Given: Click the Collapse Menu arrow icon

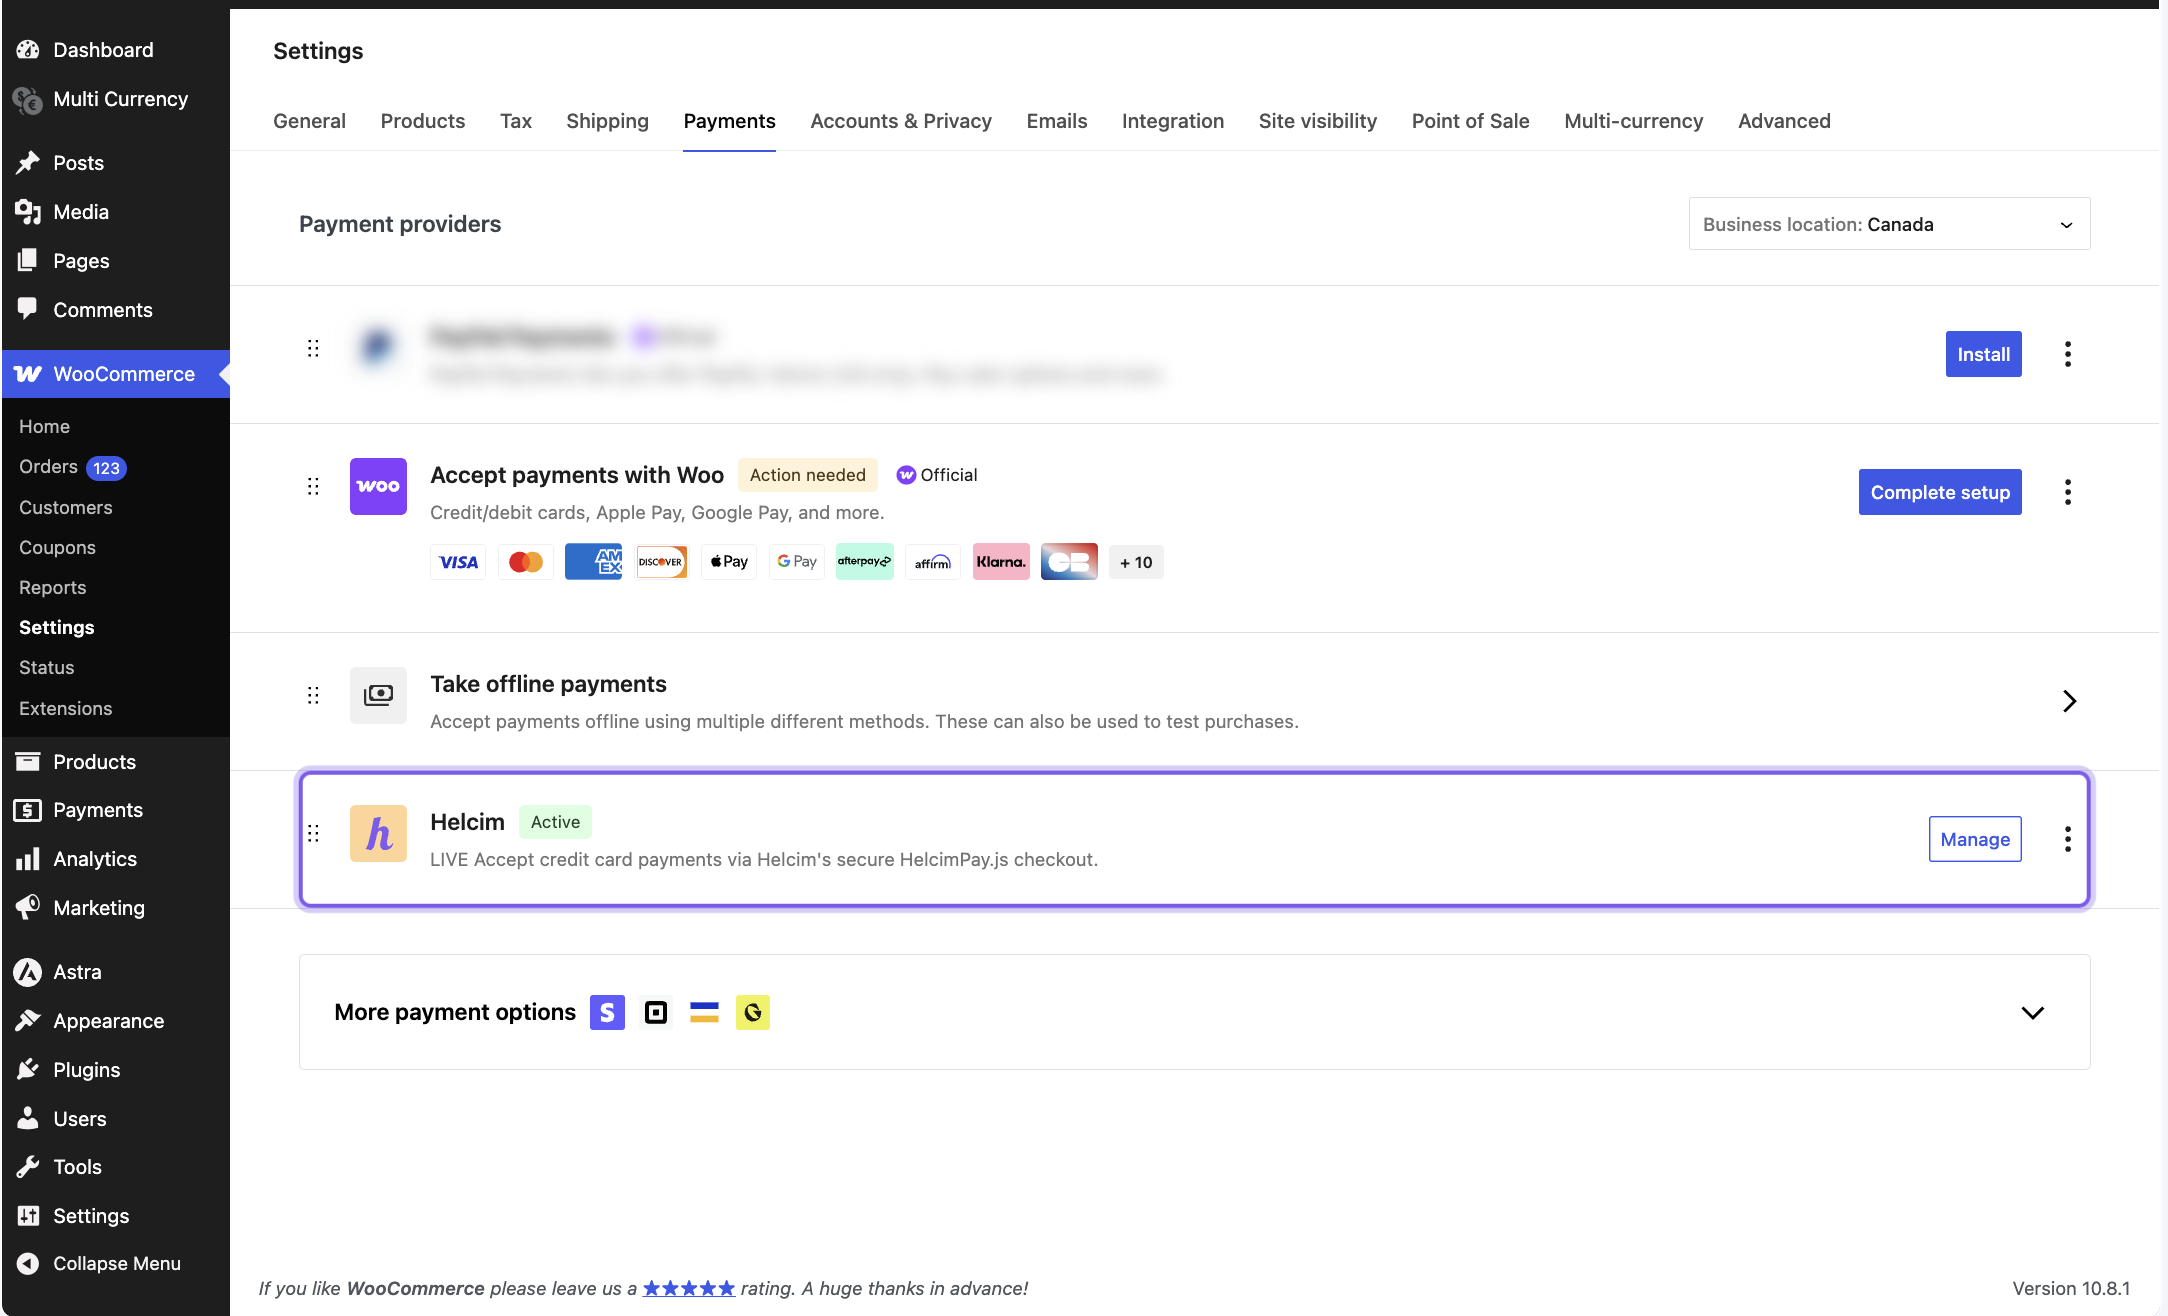Looking at the screenshot, I should coord(28,1264).
